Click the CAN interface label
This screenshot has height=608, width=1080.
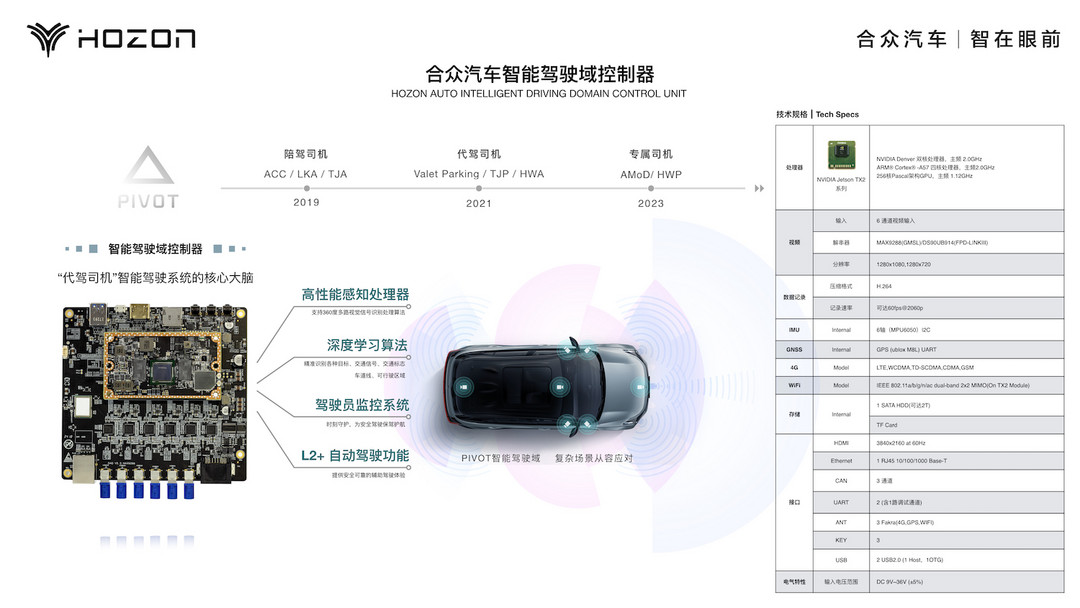(x=841, y=481)
